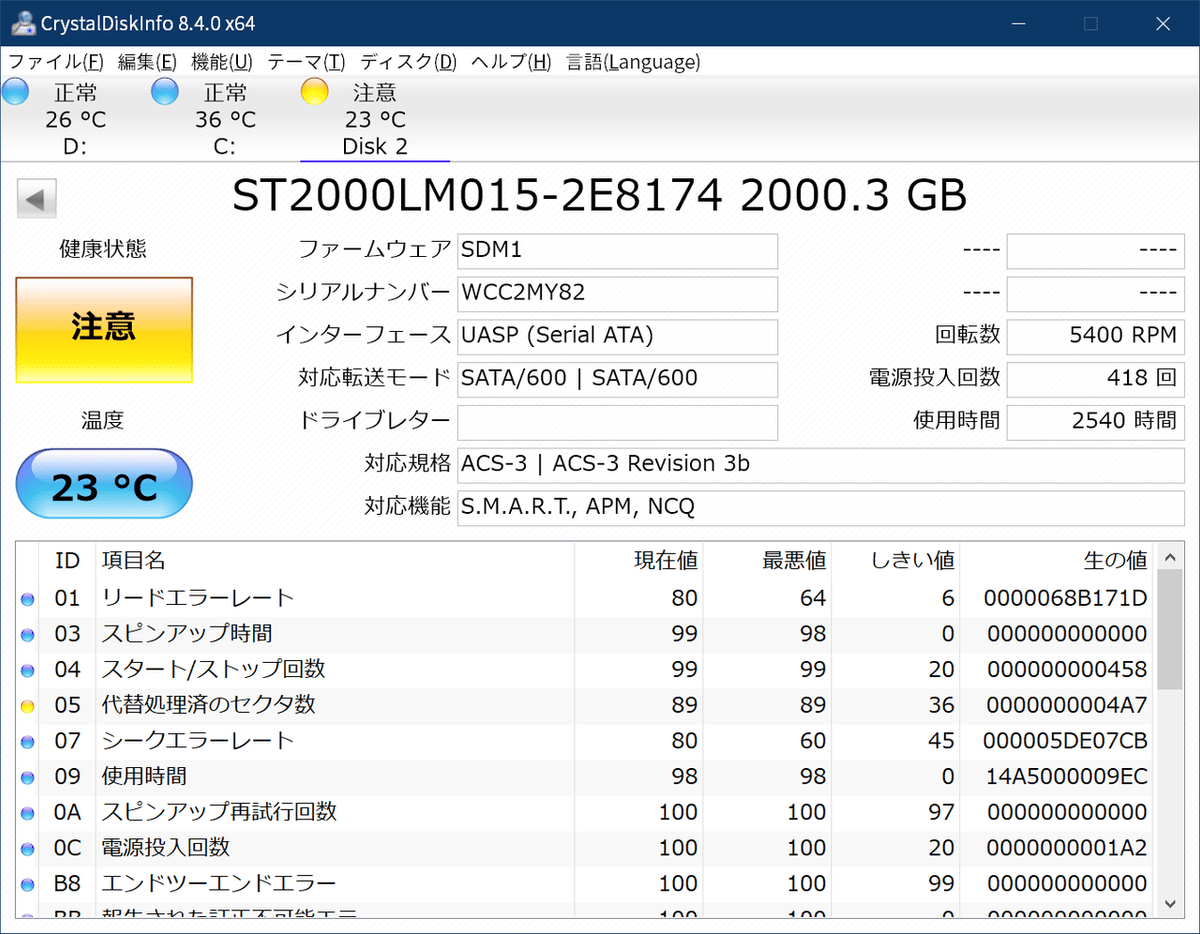Click status dot for ID 07 シークエラーレート
The image size is (1200, 934).
[27, 742]
